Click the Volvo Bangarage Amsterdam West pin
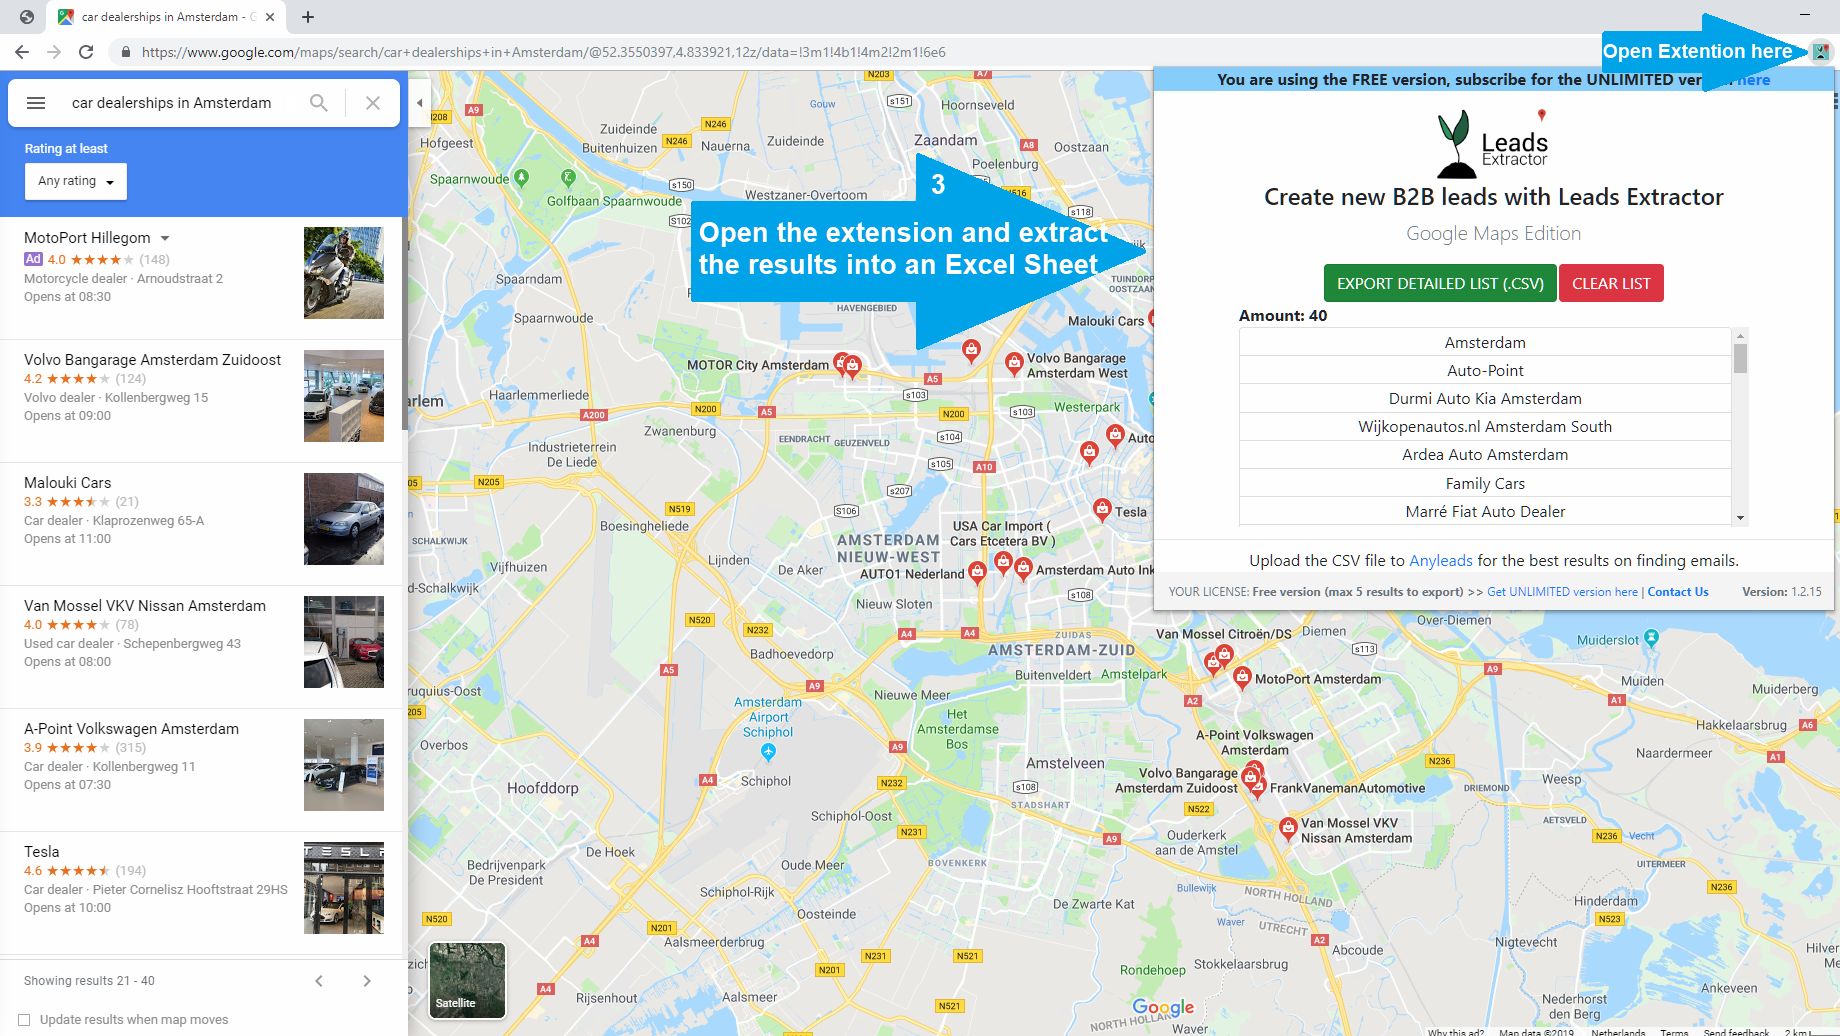1840x1036 pixels. click(1014, 362)
